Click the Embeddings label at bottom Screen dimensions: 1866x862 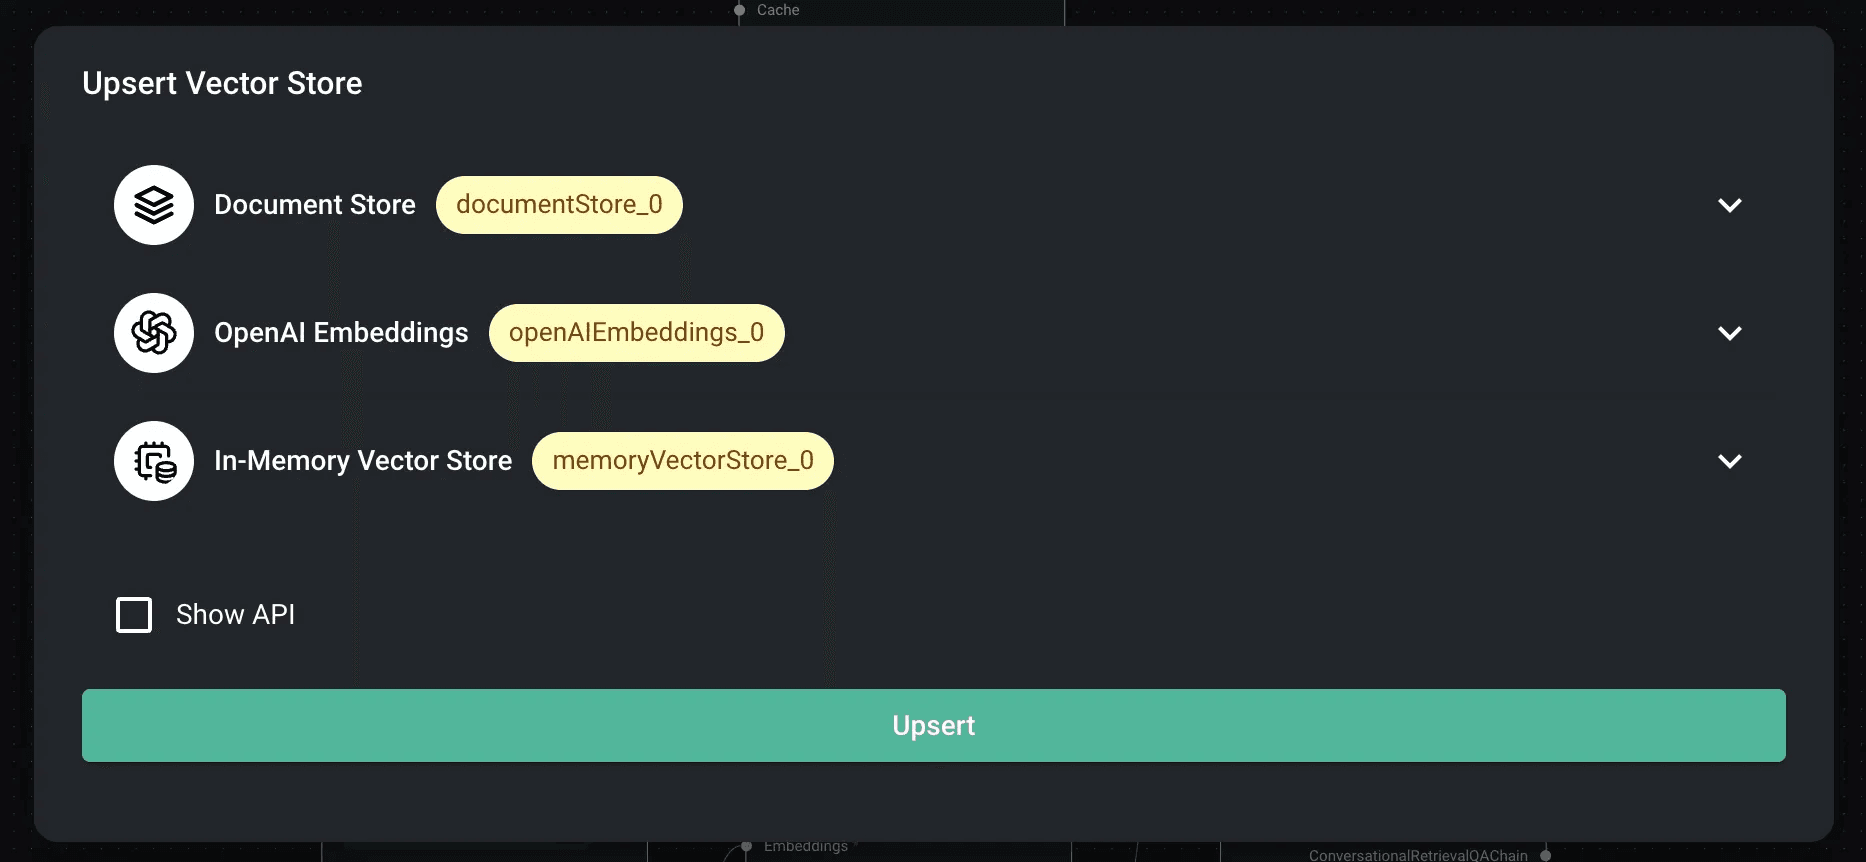(805, 847)
